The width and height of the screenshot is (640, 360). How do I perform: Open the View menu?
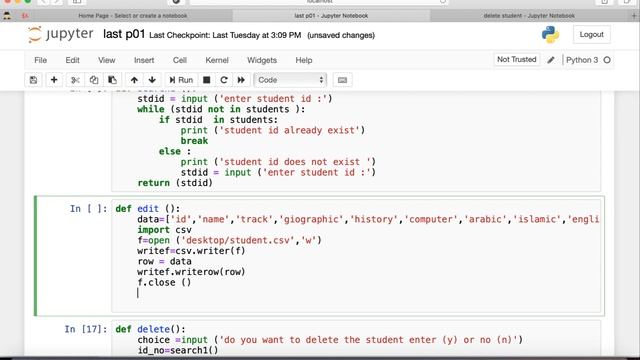[x=107, y=60]
